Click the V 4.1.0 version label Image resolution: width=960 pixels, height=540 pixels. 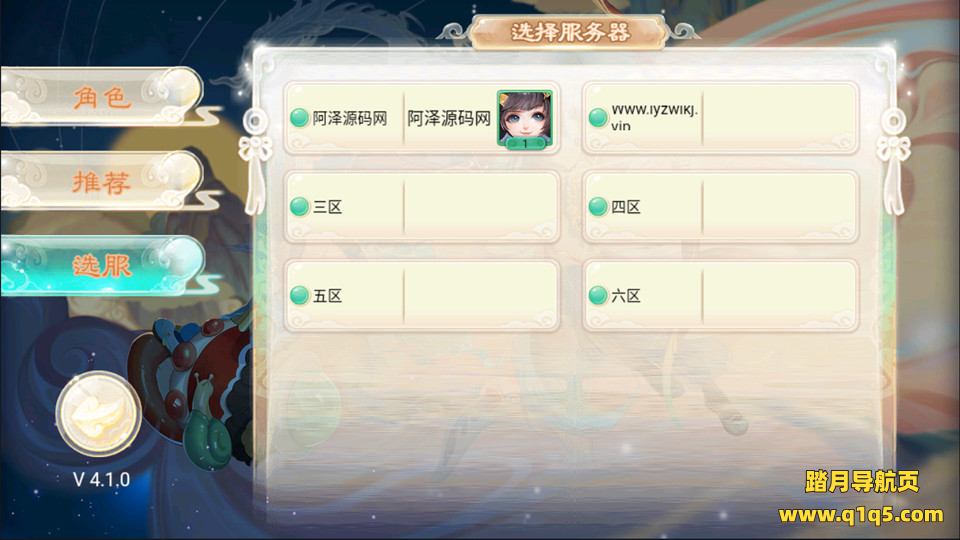(102, 479)
